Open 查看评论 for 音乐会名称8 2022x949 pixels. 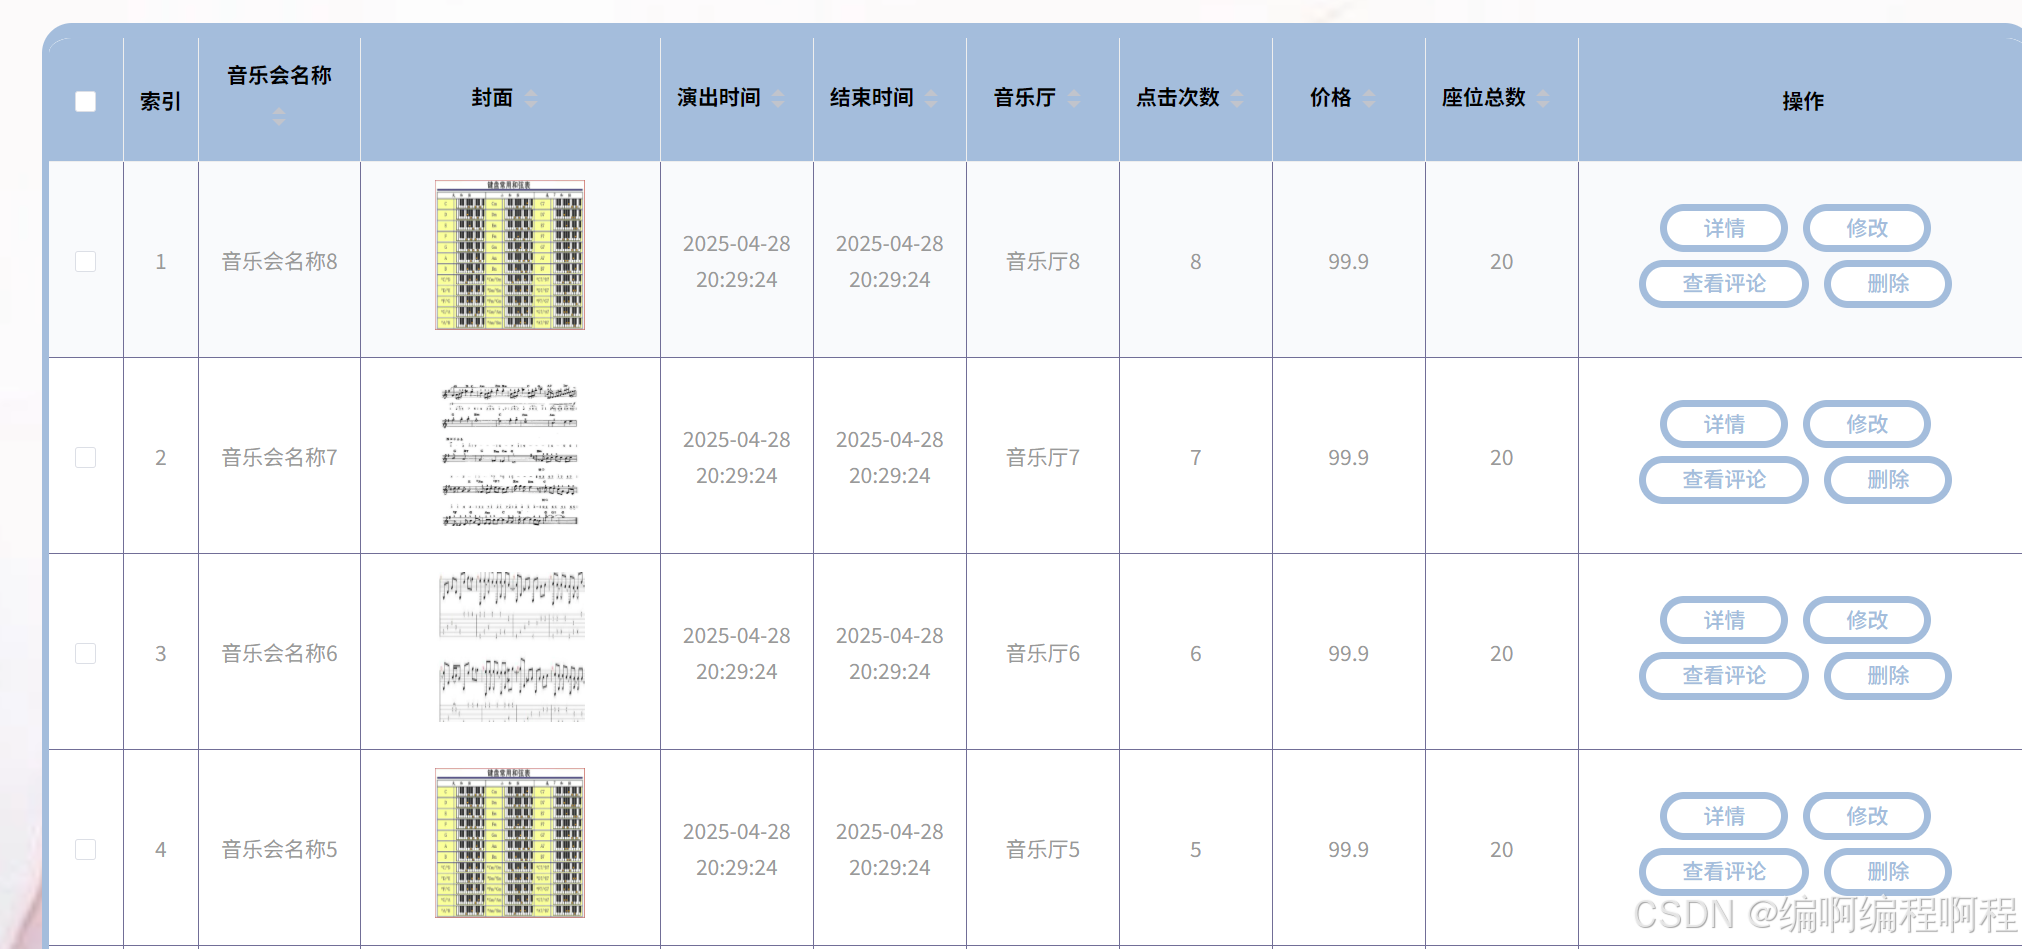(1724, 284)
